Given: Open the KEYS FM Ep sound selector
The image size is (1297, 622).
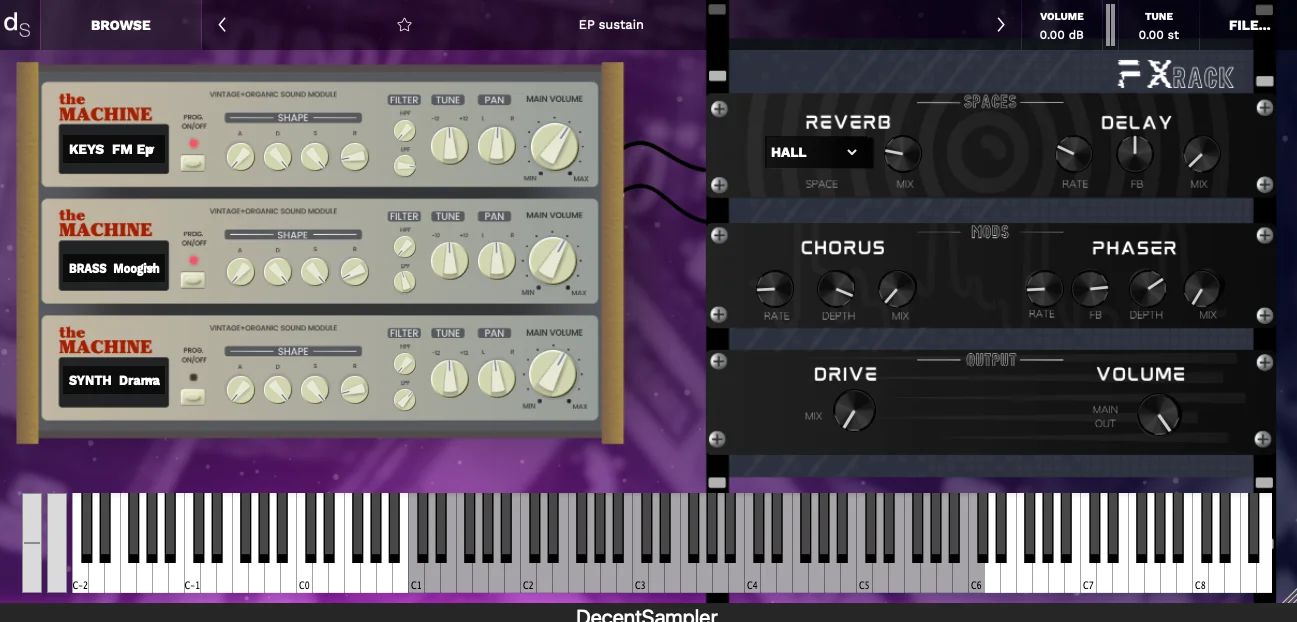Looking at the screenshot, I should pos(112,150).
